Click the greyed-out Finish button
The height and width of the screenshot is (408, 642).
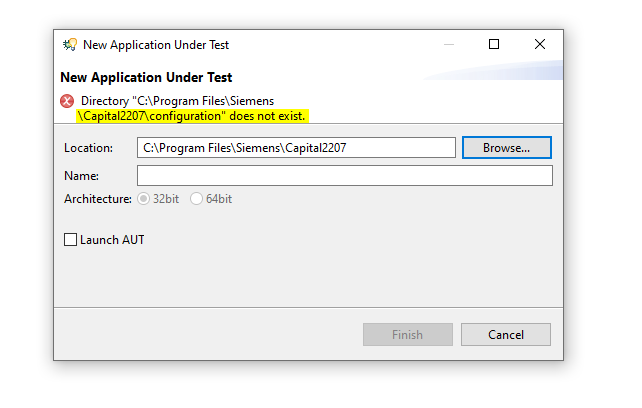tap(408, 335)
